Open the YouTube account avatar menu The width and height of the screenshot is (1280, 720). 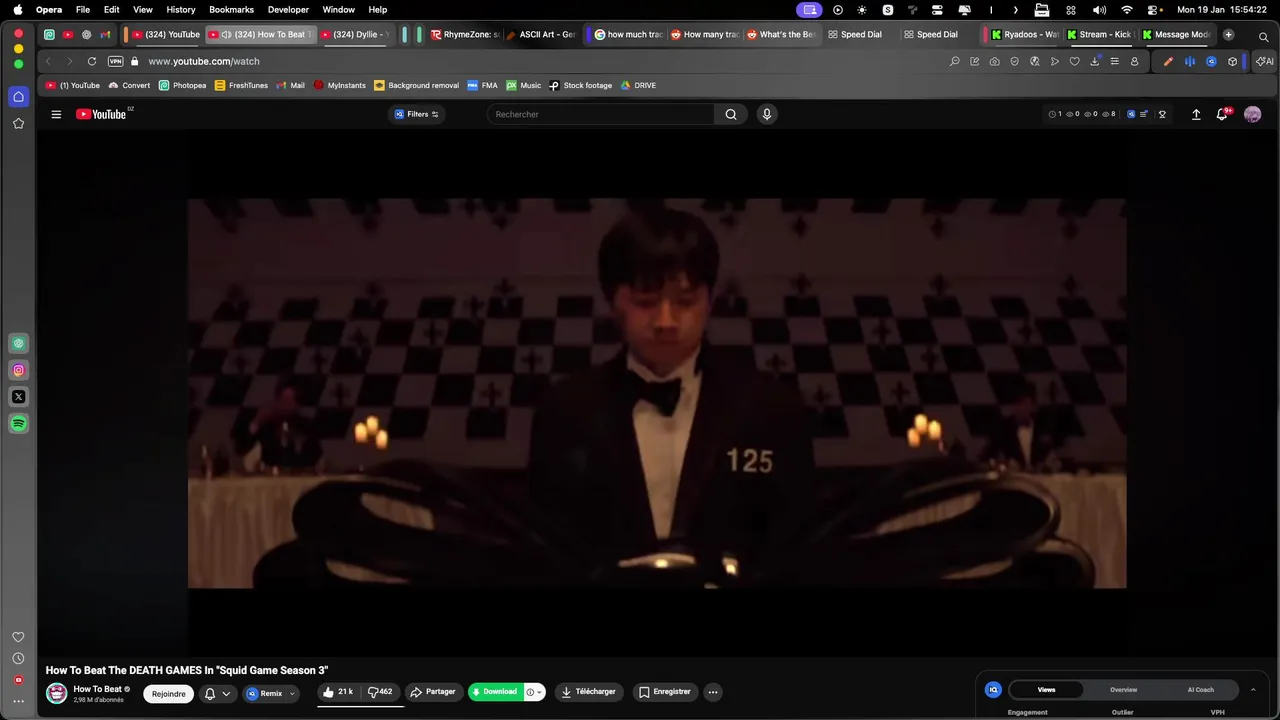click(x=1252, y=114)
